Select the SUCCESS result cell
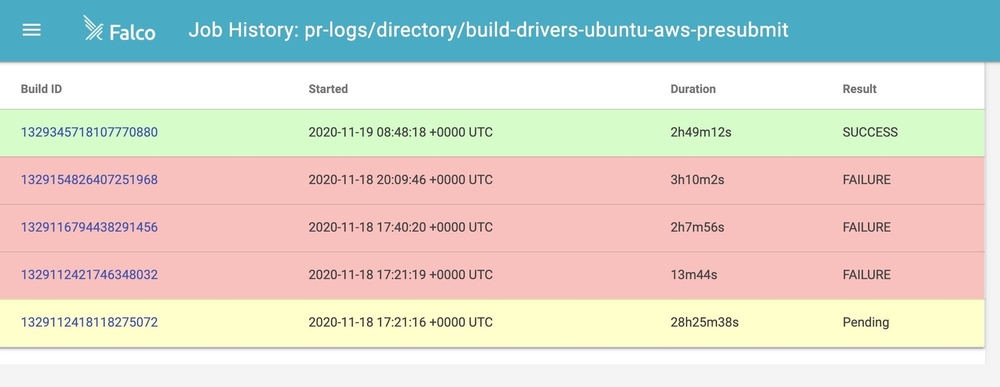 [870, 133]
